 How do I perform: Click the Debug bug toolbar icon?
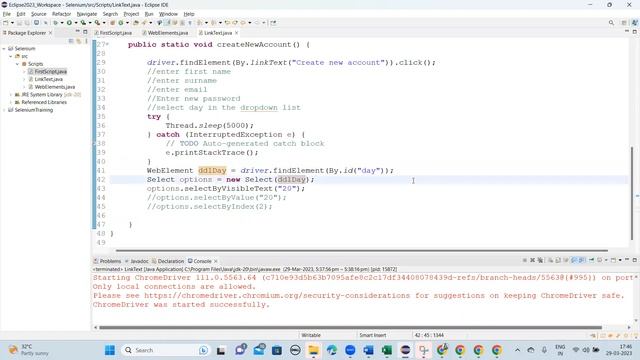pos(56,23)
